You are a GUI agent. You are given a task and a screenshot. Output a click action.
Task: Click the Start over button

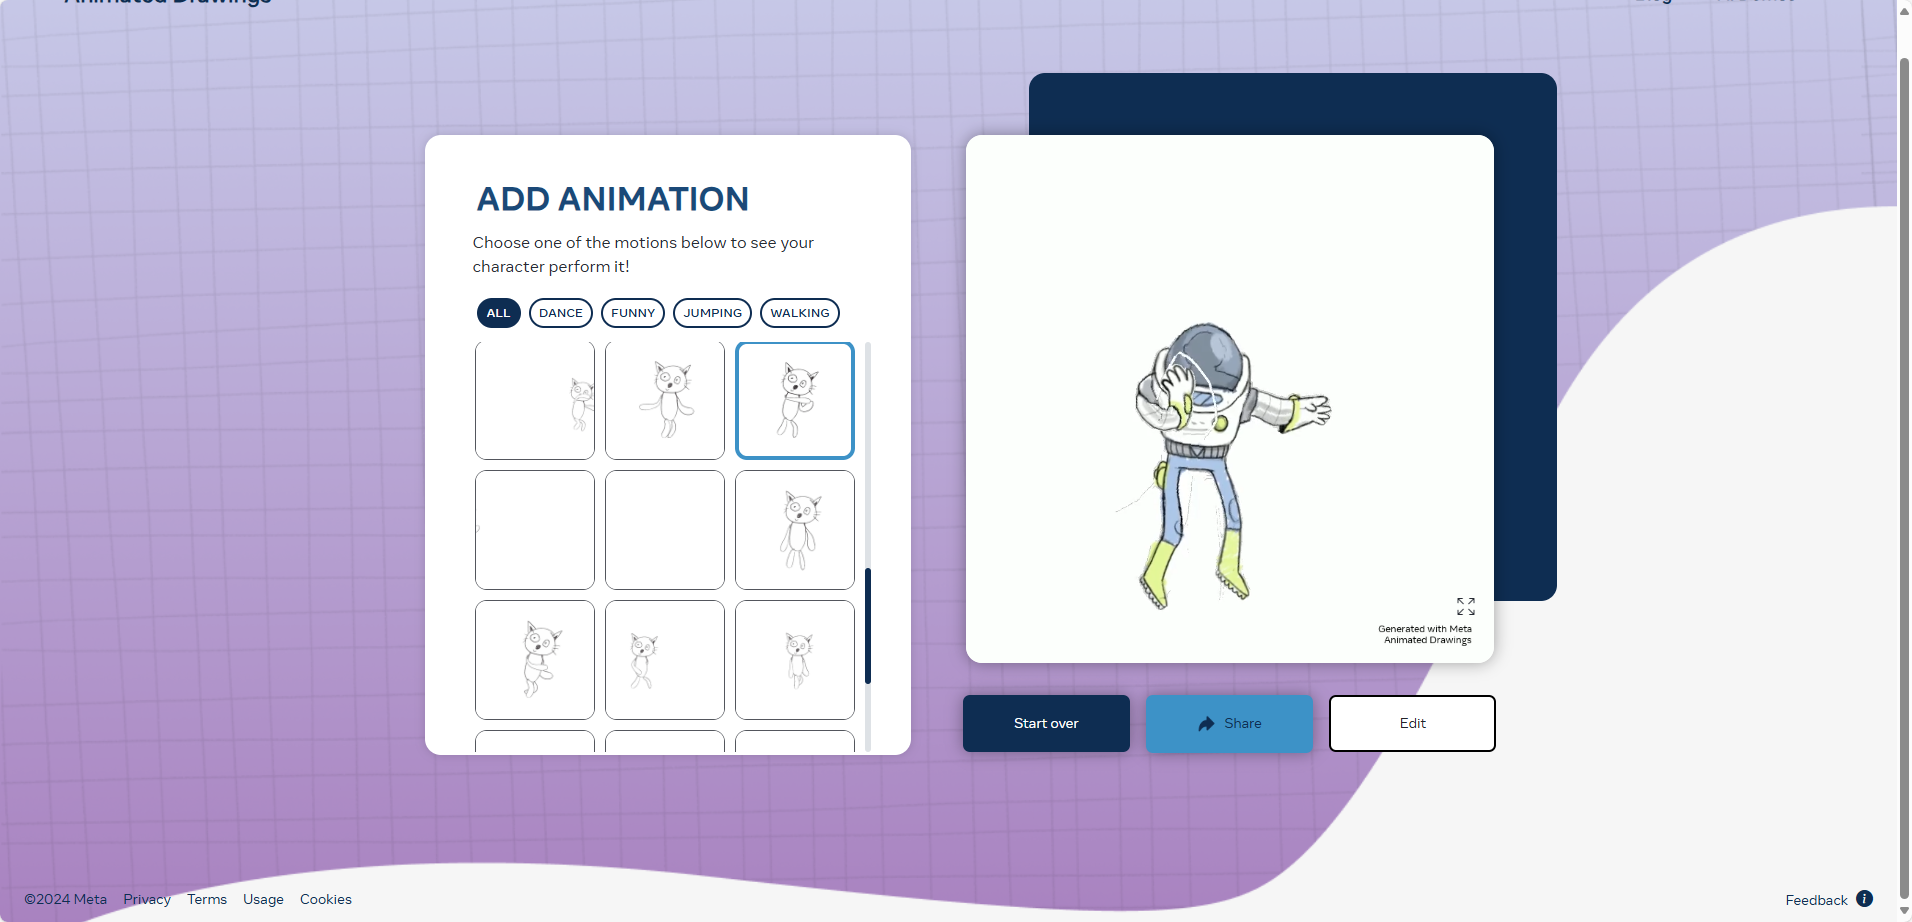1046,723
